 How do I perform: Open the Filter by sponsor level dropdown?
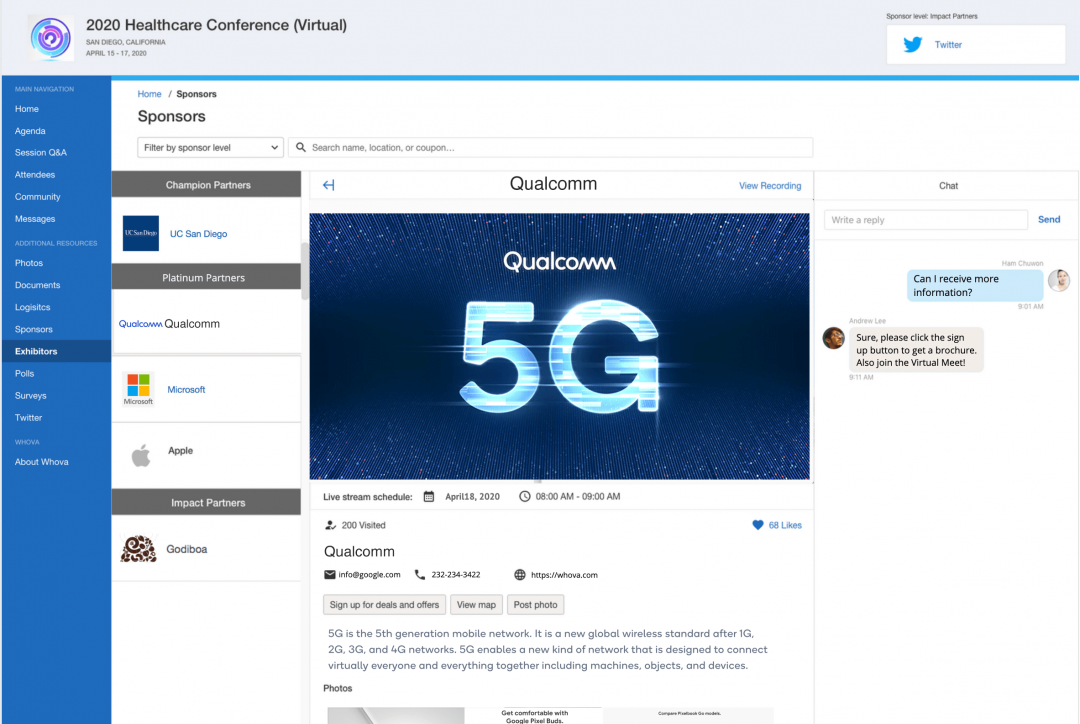[210, 147]
